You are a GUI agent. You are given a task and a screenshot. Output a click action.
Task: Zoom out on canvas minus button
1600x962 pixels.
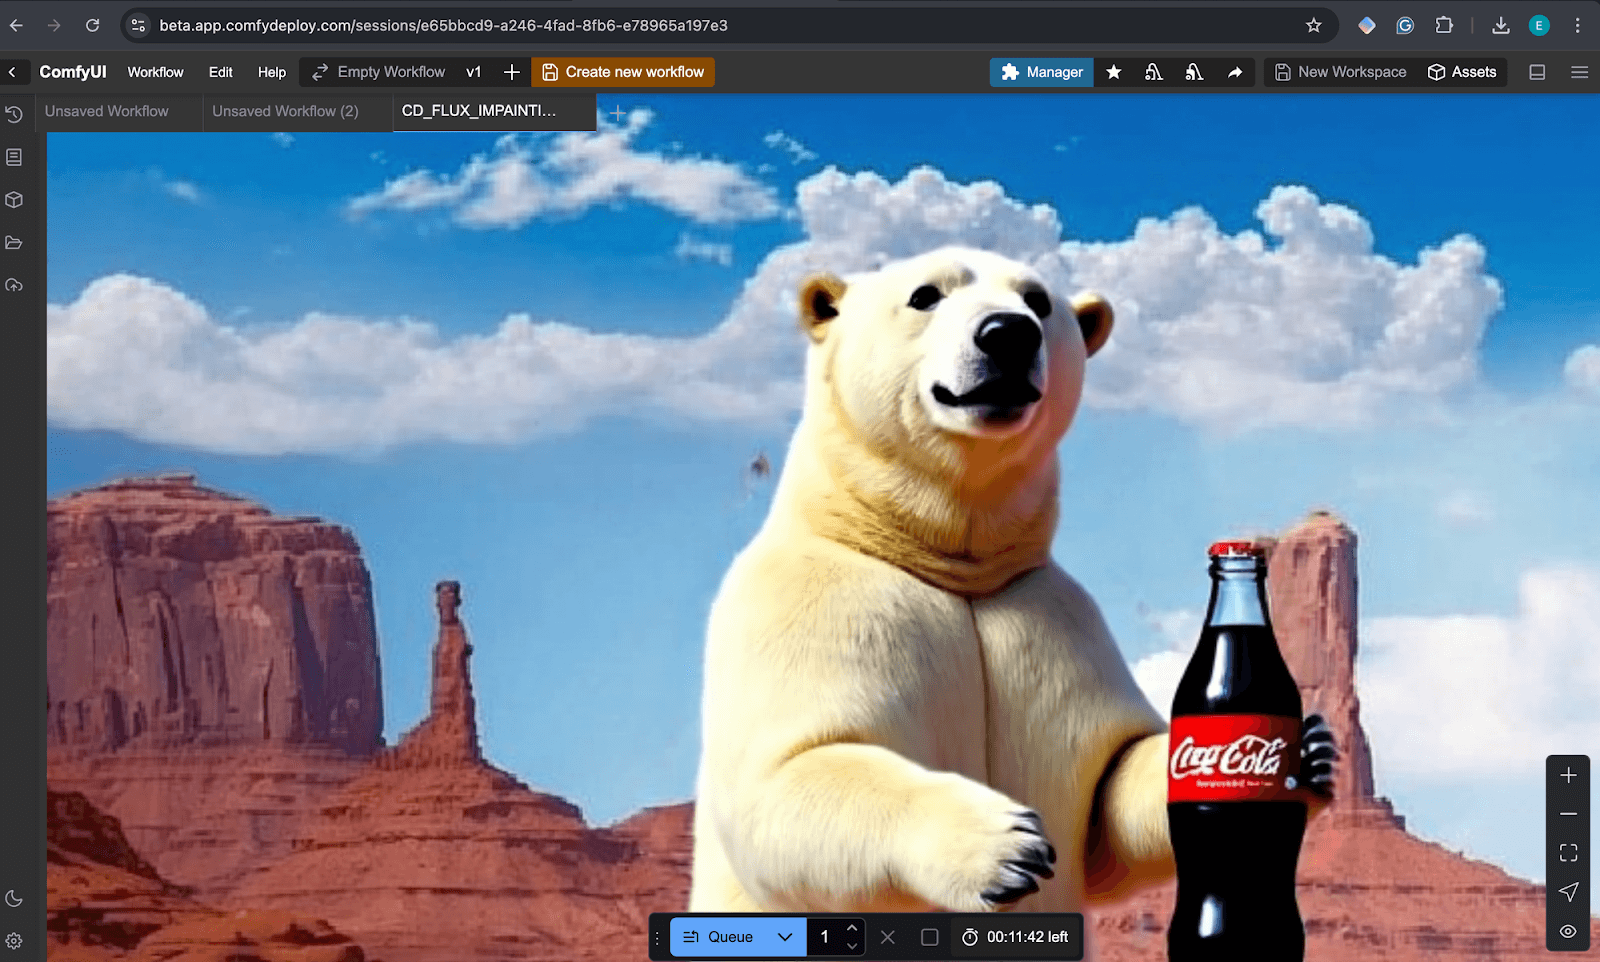[1568, 814]
